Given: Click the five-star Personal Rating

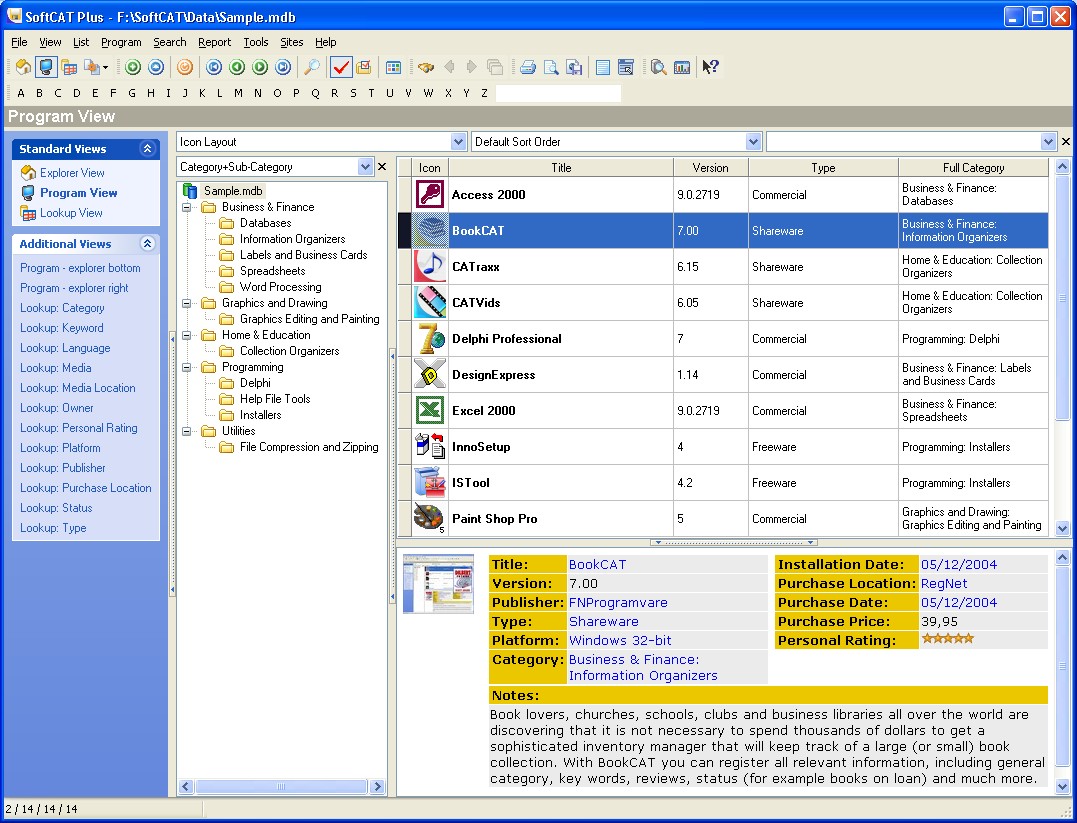Looking at the screenshot, I should (948, 638).
